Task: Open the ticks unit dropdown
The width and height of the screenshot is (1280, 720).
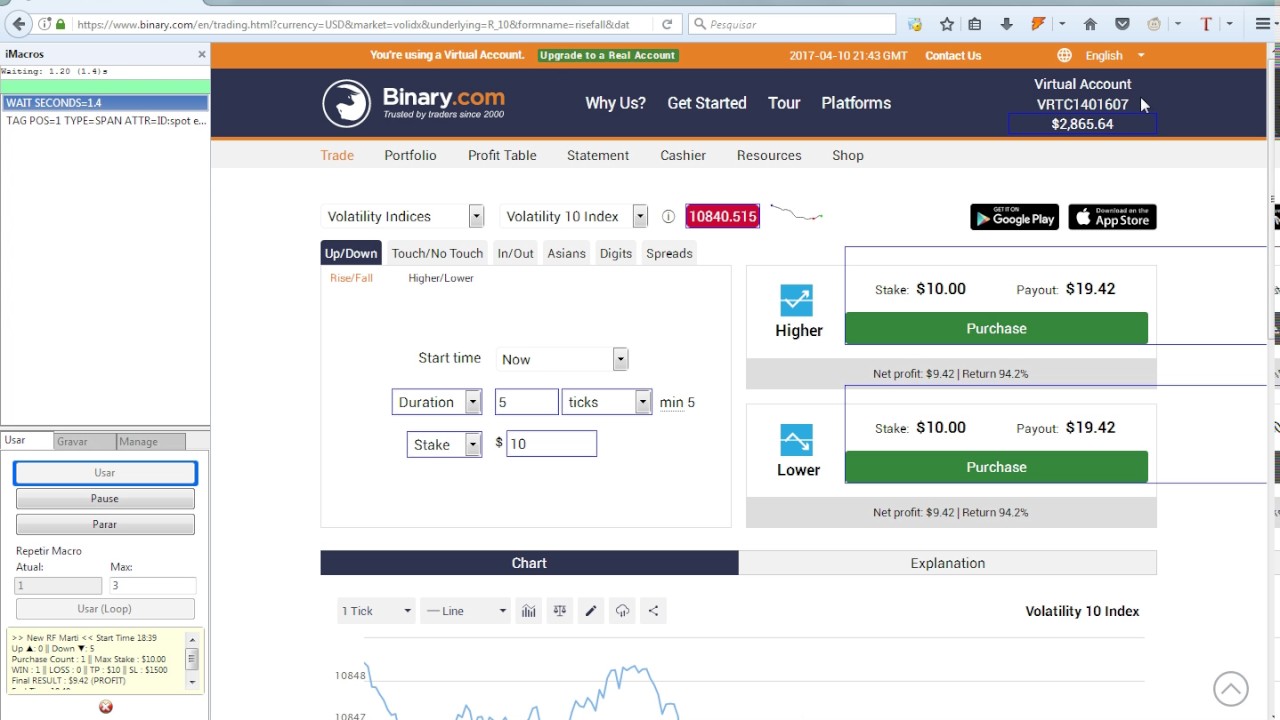Action: click(607, 402)
